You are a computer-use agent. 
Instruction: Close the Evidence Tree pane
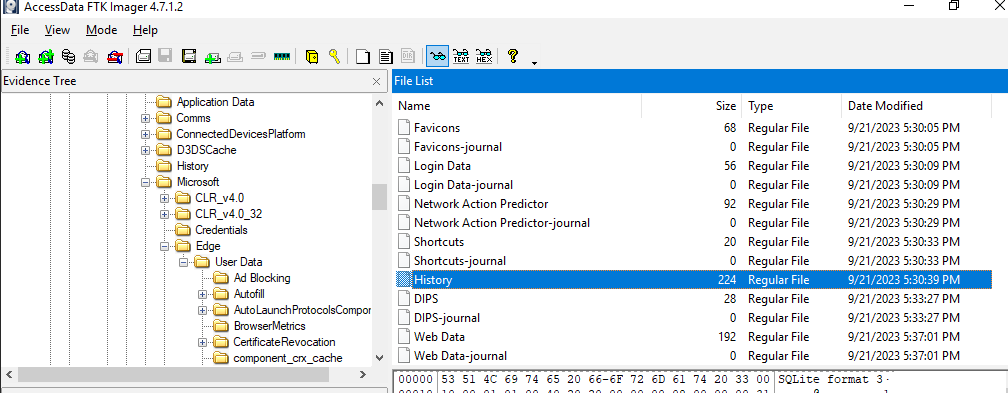[377, 81]
